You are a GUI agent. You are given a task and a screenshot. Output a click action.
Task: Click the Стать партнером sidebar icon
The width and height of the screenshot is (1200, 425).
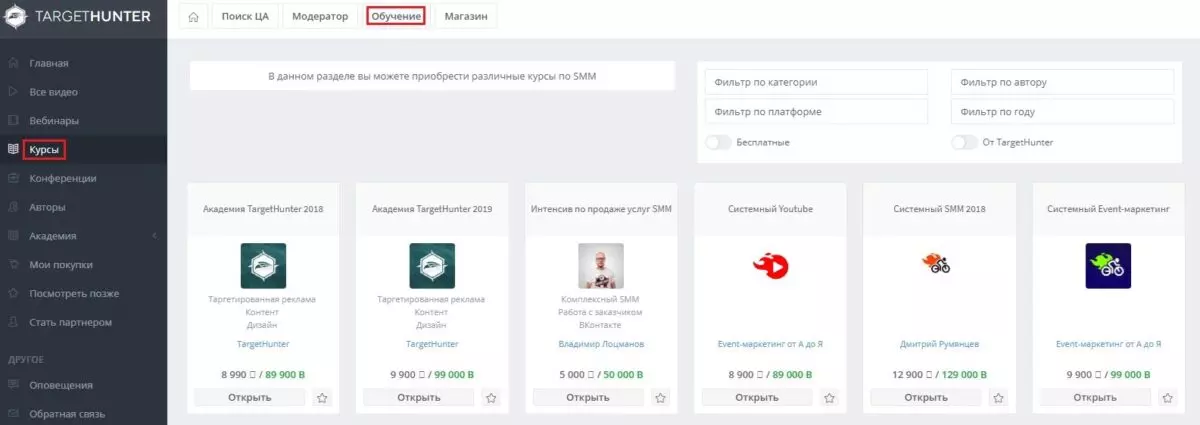pos(13,323)
